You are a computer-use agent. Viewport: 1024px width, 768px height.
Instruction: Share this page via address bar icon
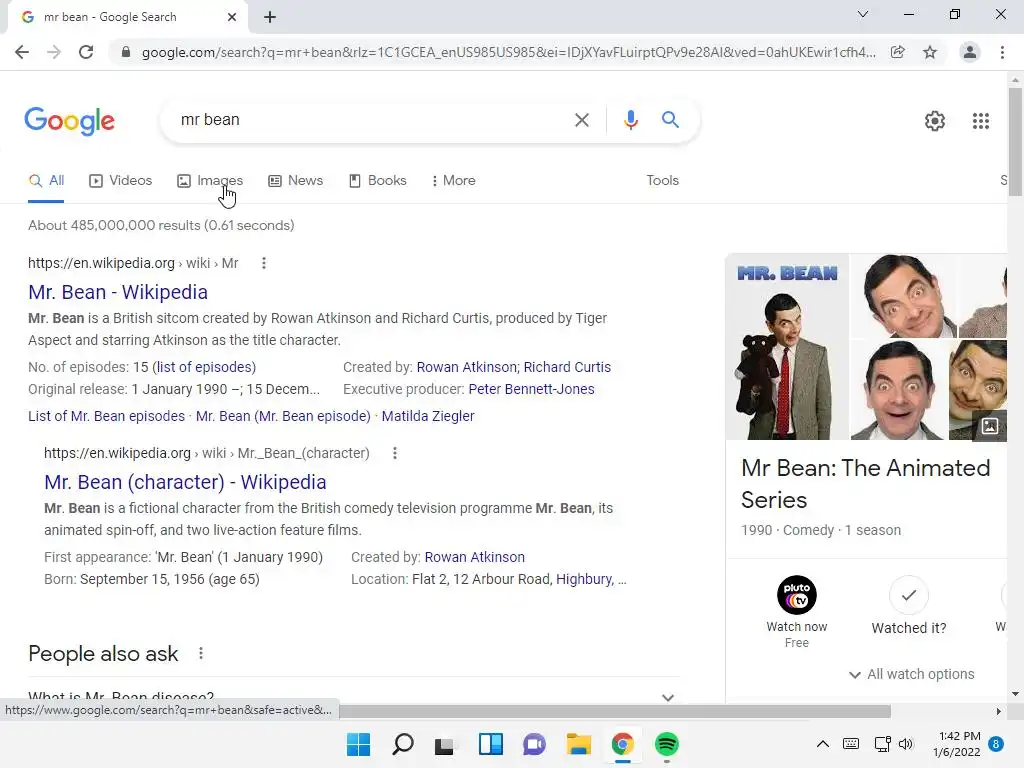(898, 52)
